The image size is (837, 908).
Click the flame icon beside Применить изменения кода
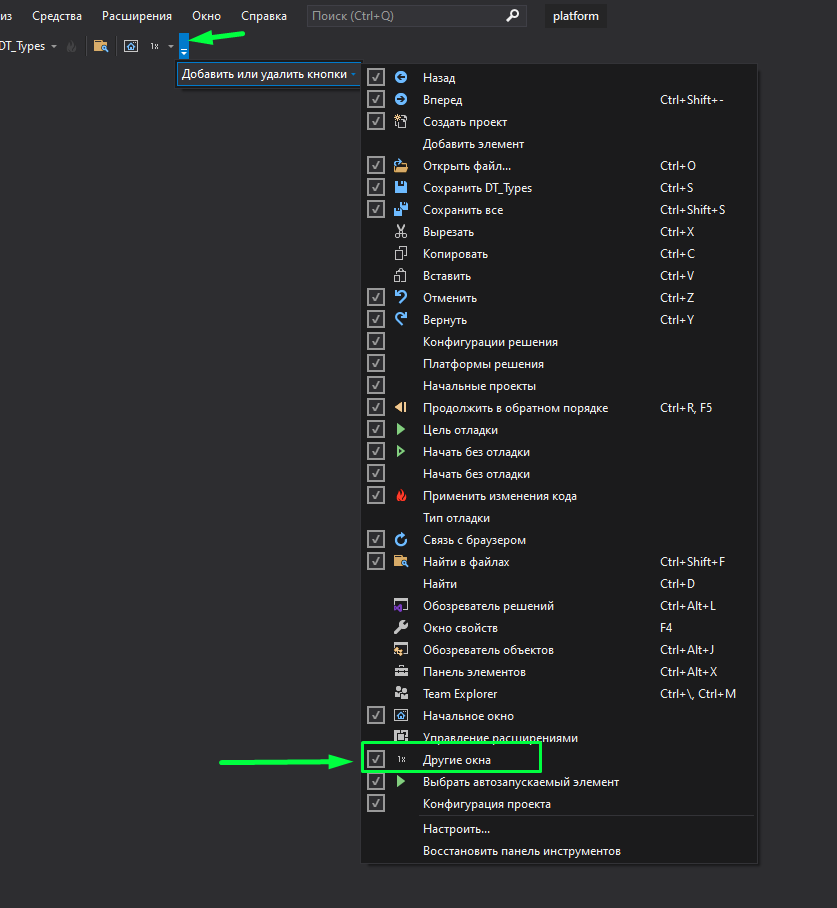(x=401, y=496)
